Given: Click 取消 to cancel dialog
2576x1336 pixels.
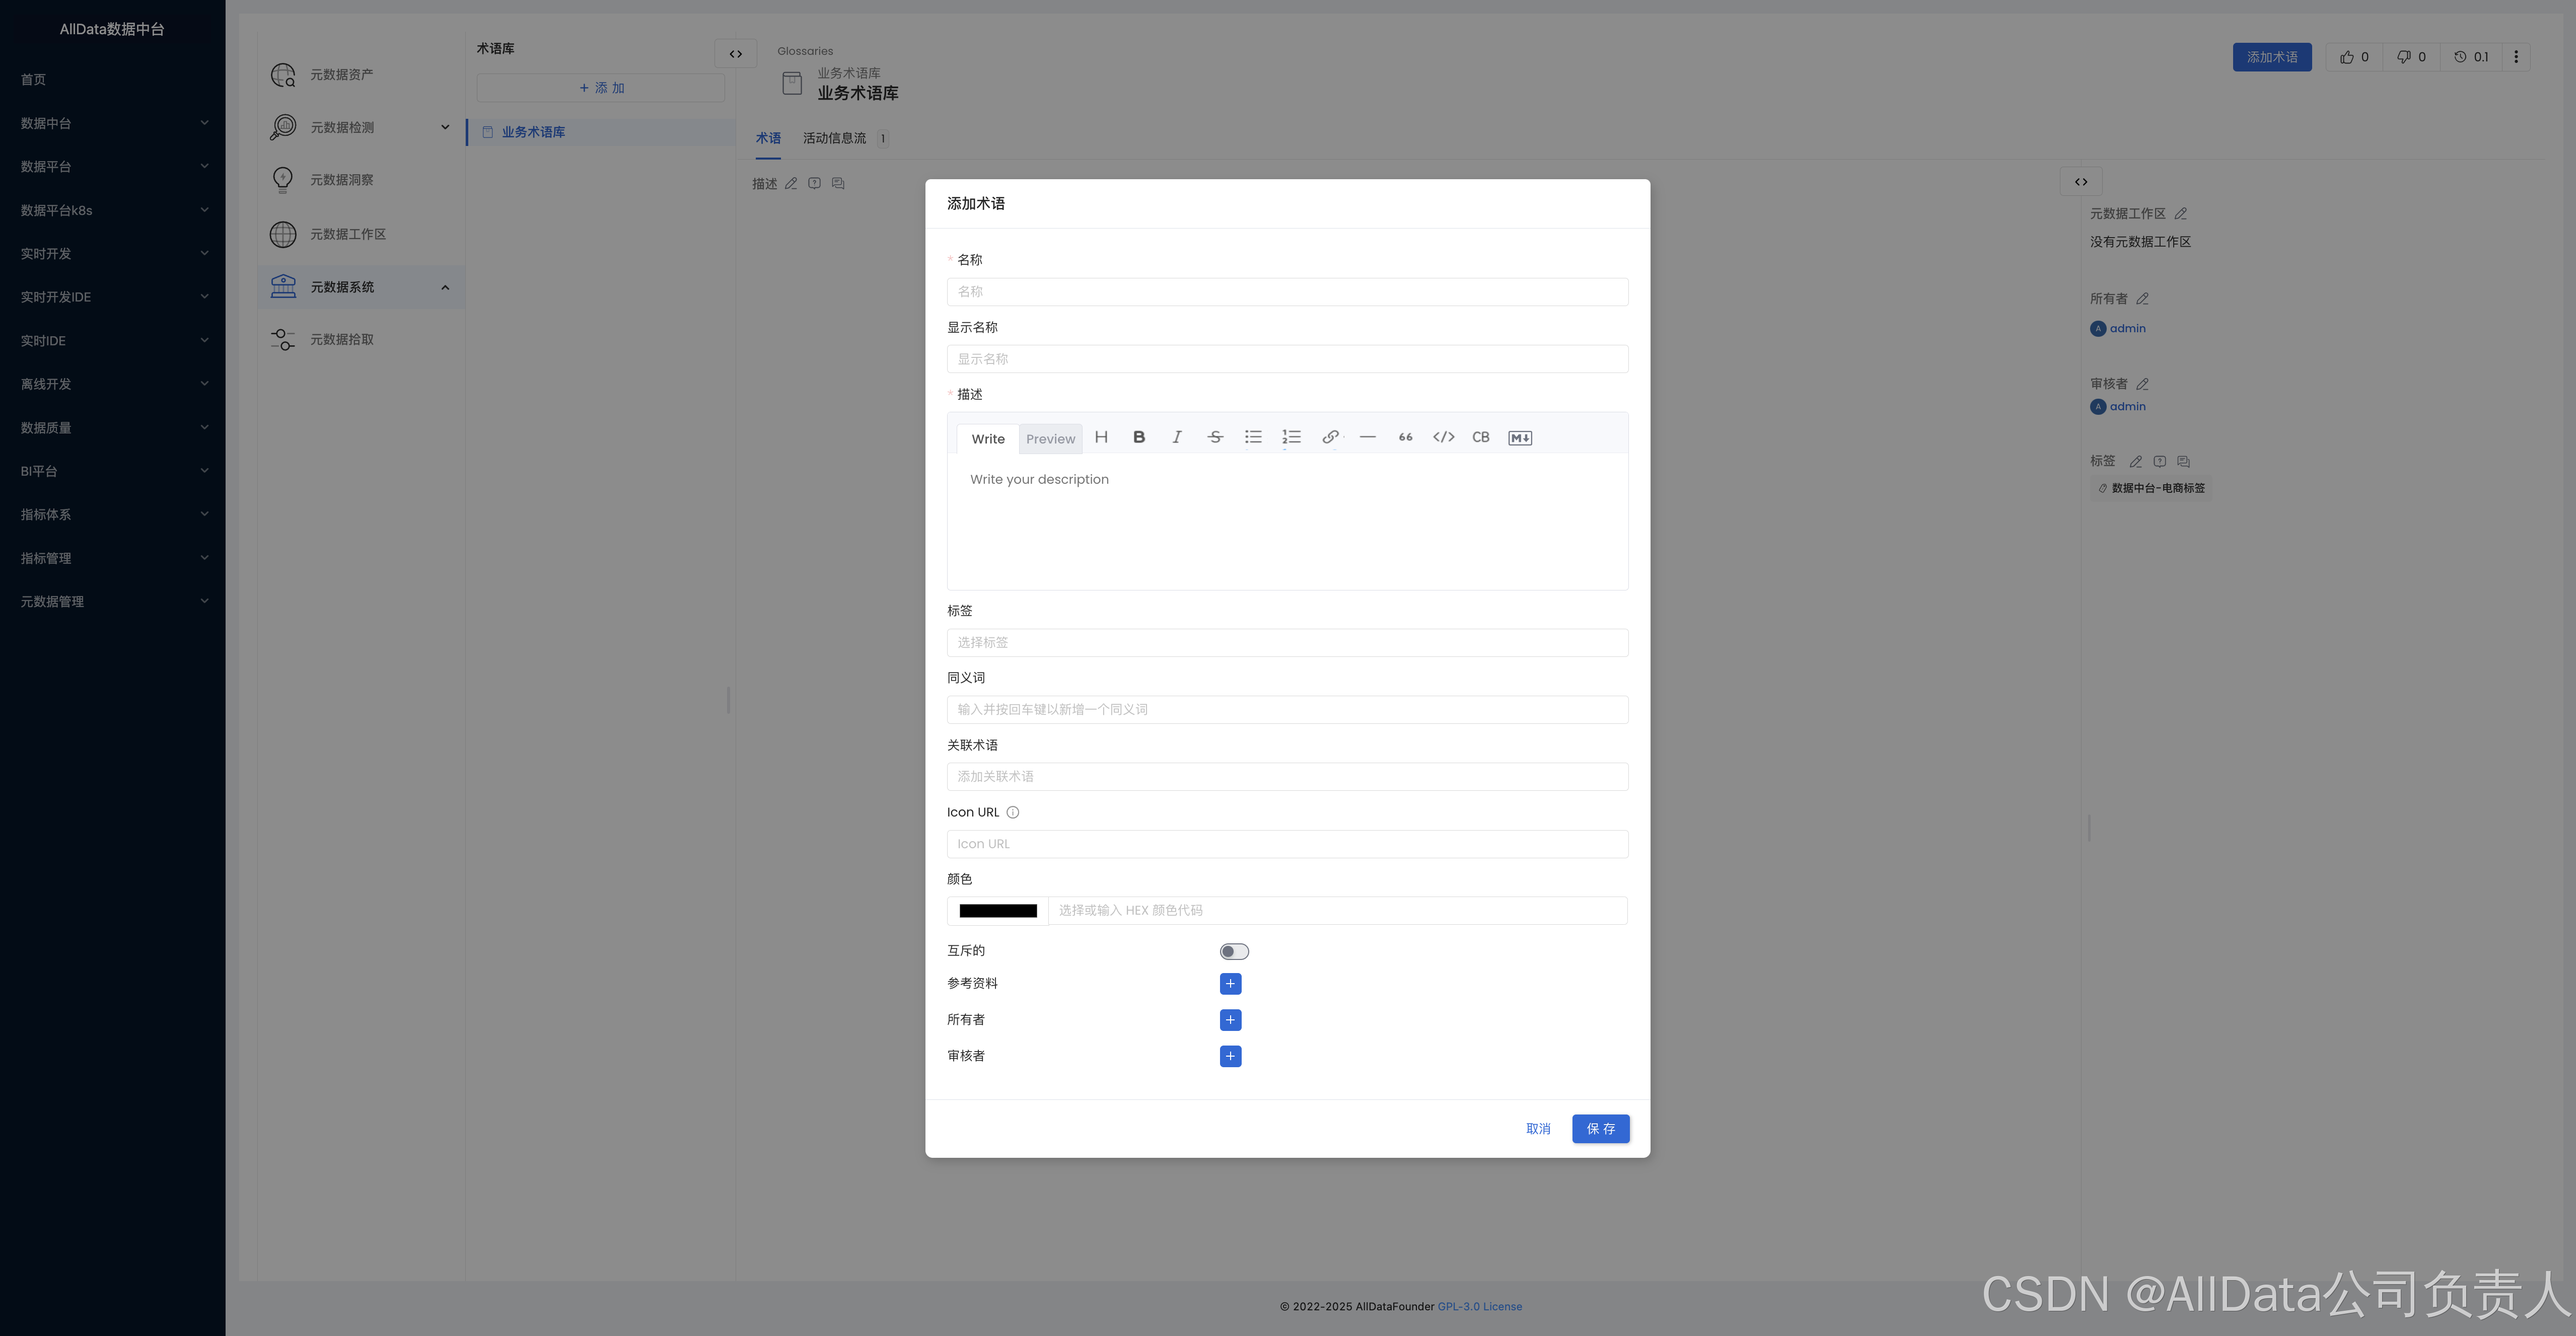Looking at the screenshot, I should (1538, 1128).
